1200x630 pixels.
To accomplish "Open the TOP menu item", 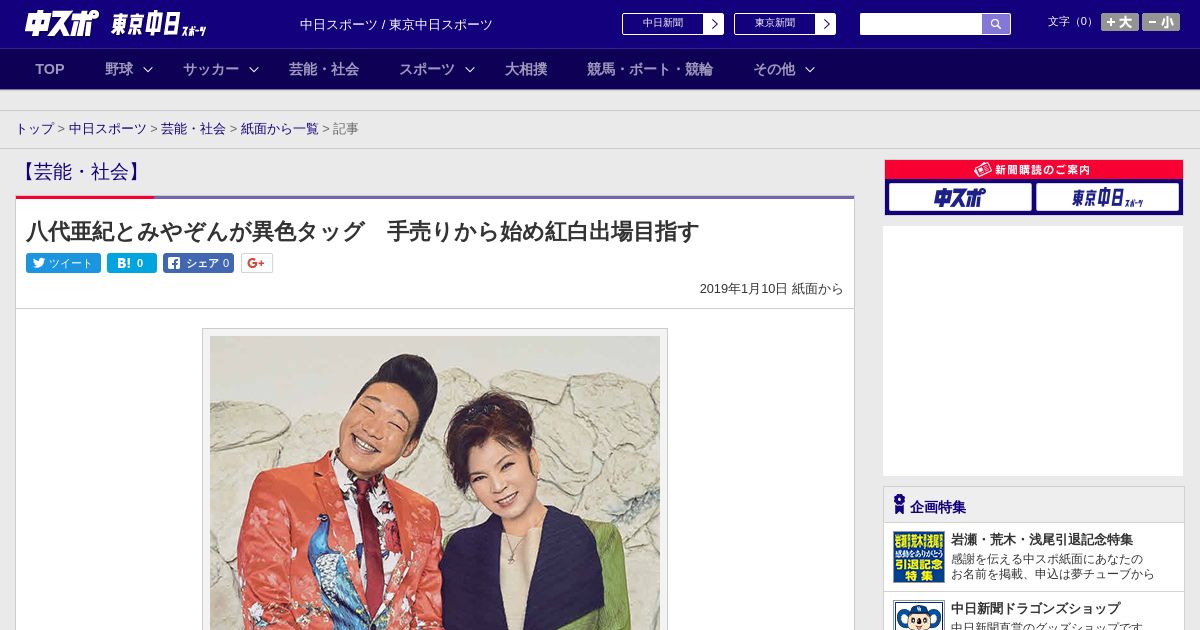I will [50, 69].
